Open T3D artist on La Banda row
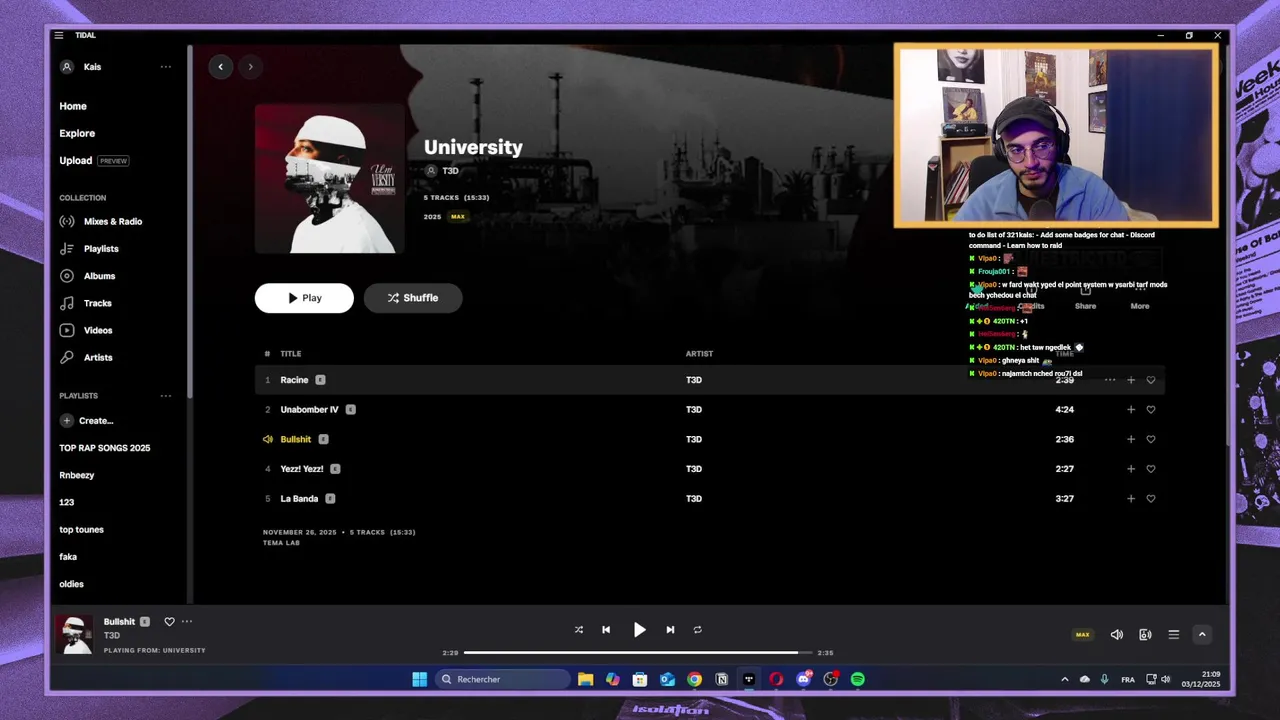 (x=694, y=499)
